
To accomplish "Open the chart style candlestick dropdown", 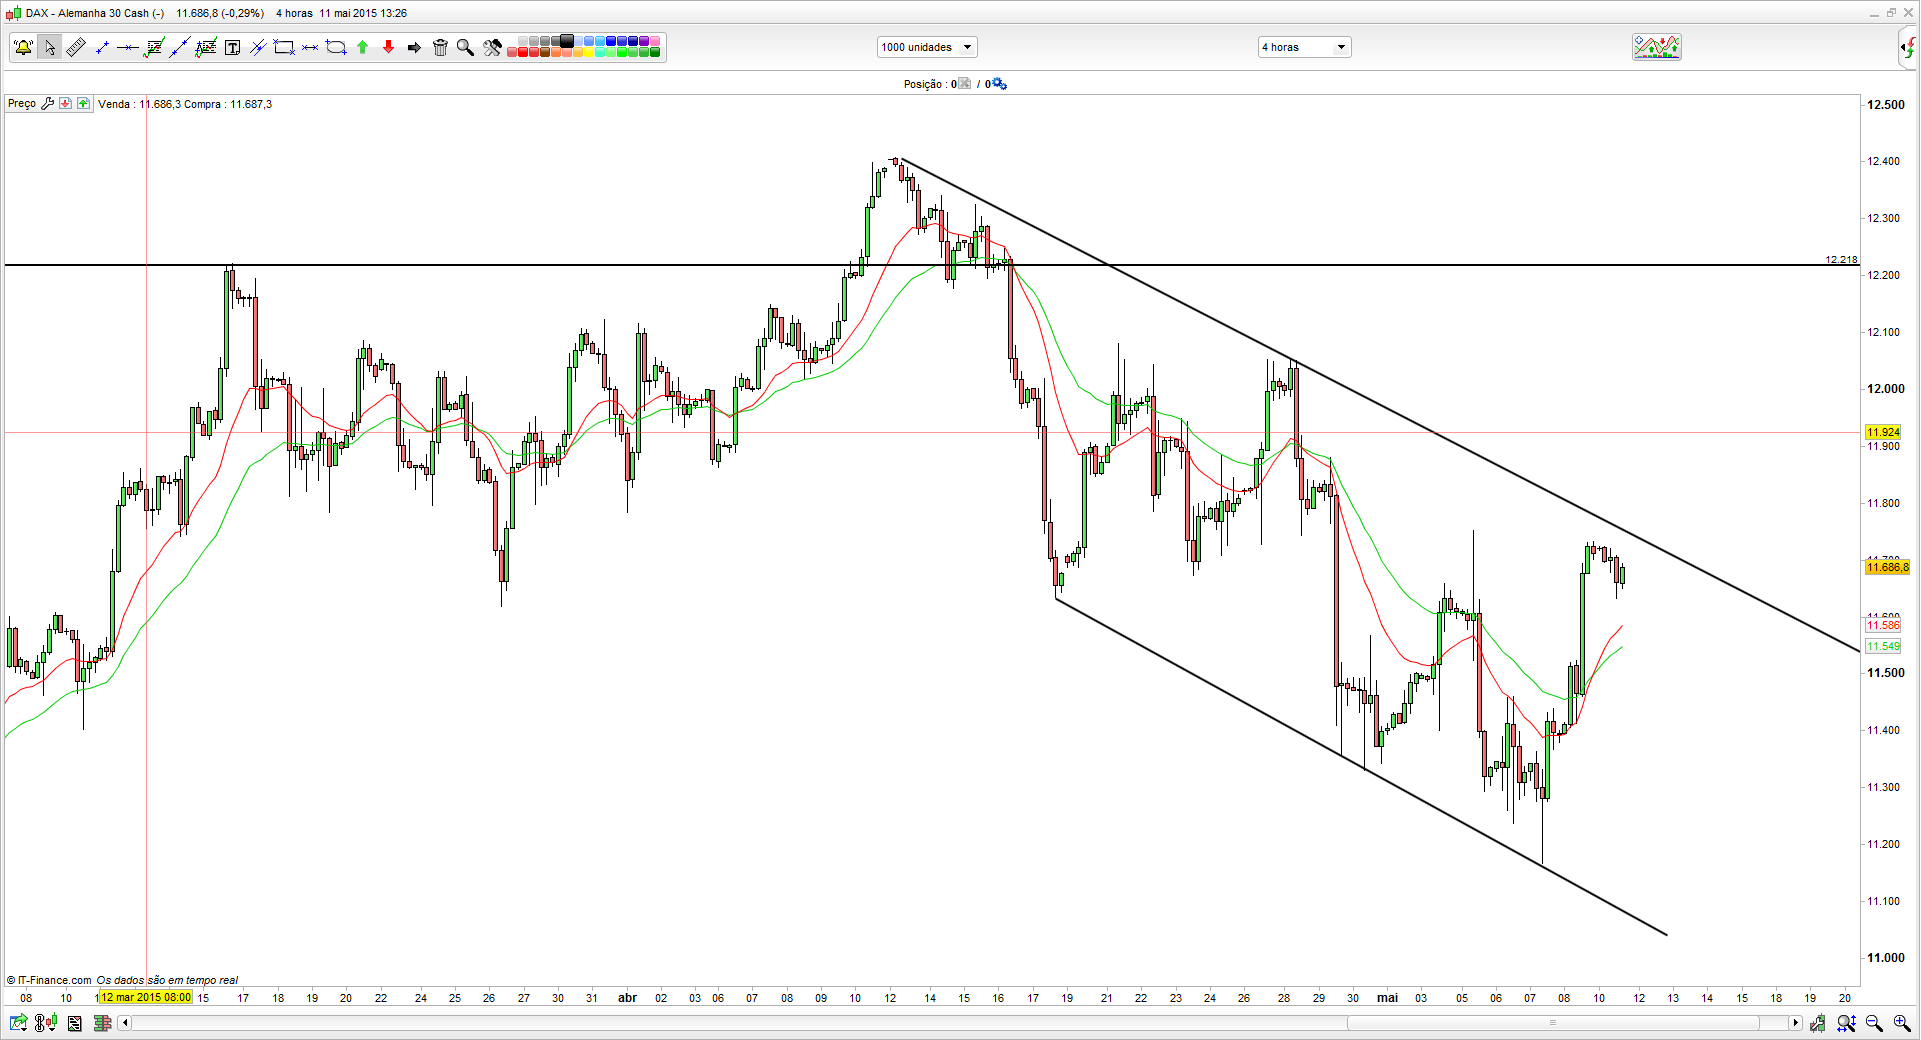I will [x=45, y=1022].
